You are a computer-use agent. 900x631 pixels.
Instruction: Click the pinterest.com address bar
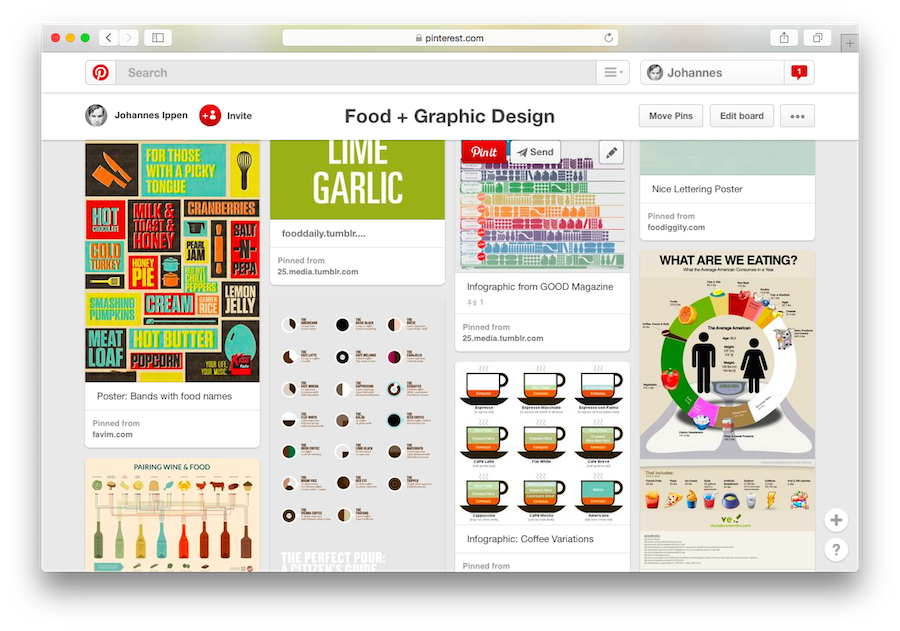point(450,38)
